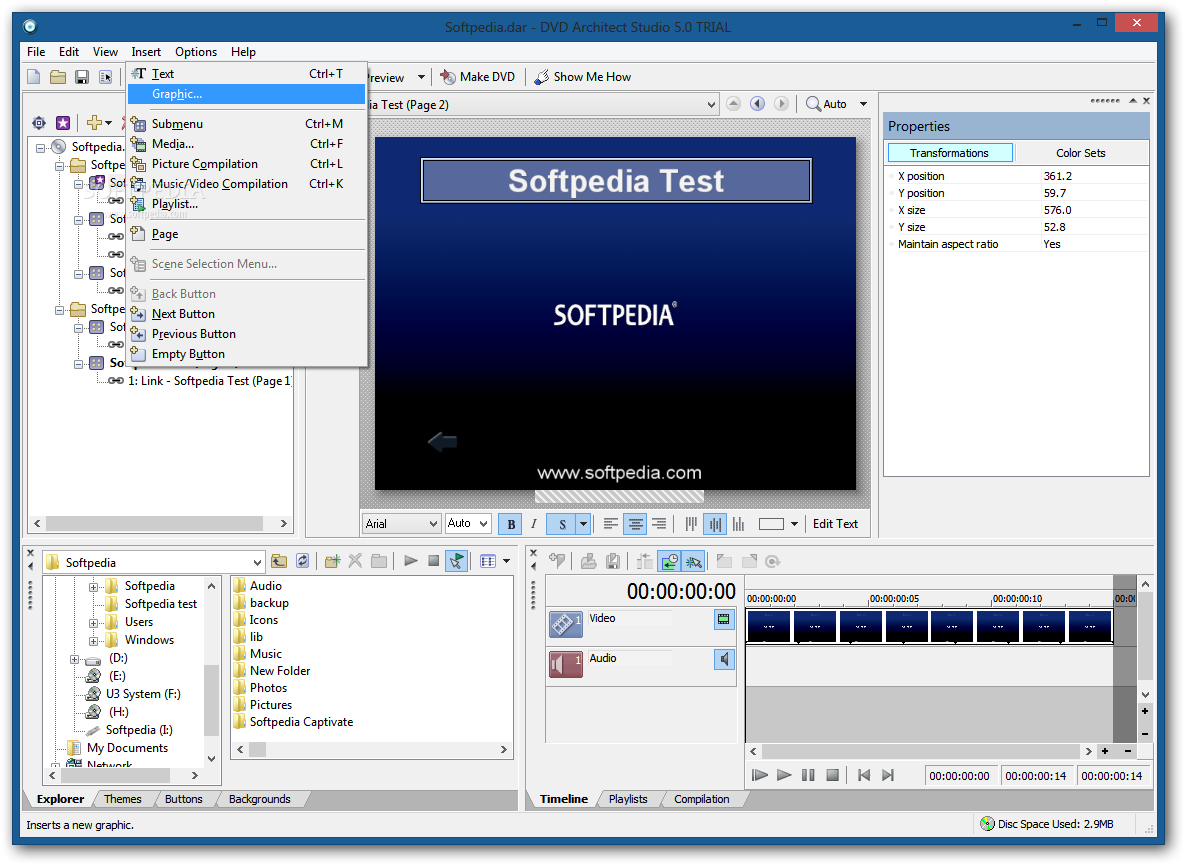Click the back arrow button on the DVD menu preview
The height and width of the screenshot is (865, 1185).
click(442, 441)
